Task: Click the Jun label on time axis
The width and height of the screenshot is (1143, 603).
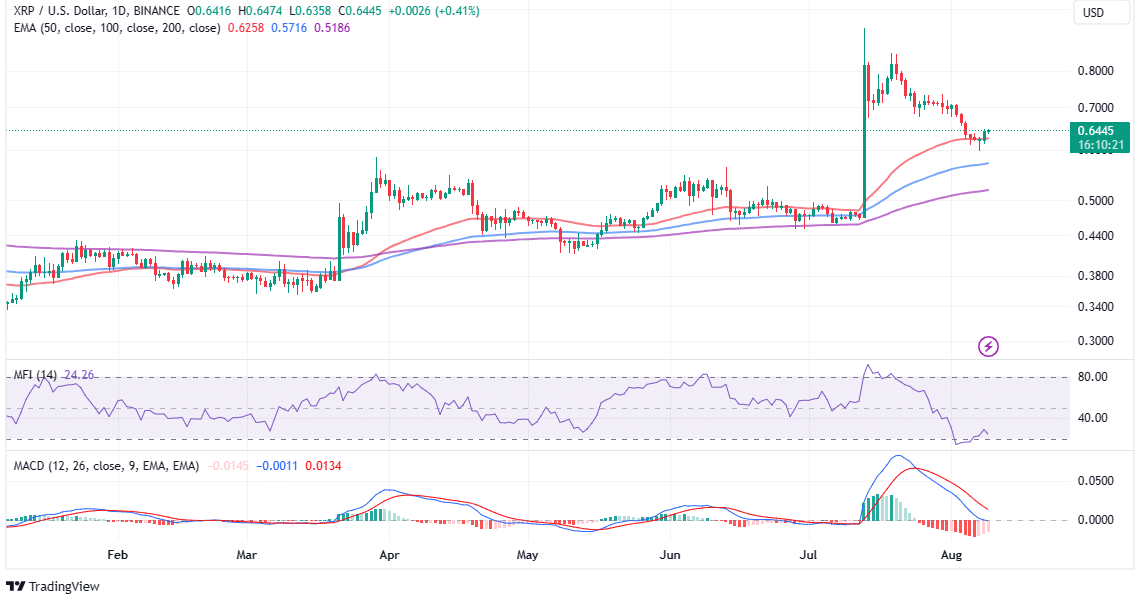Action: click(670, 555)
